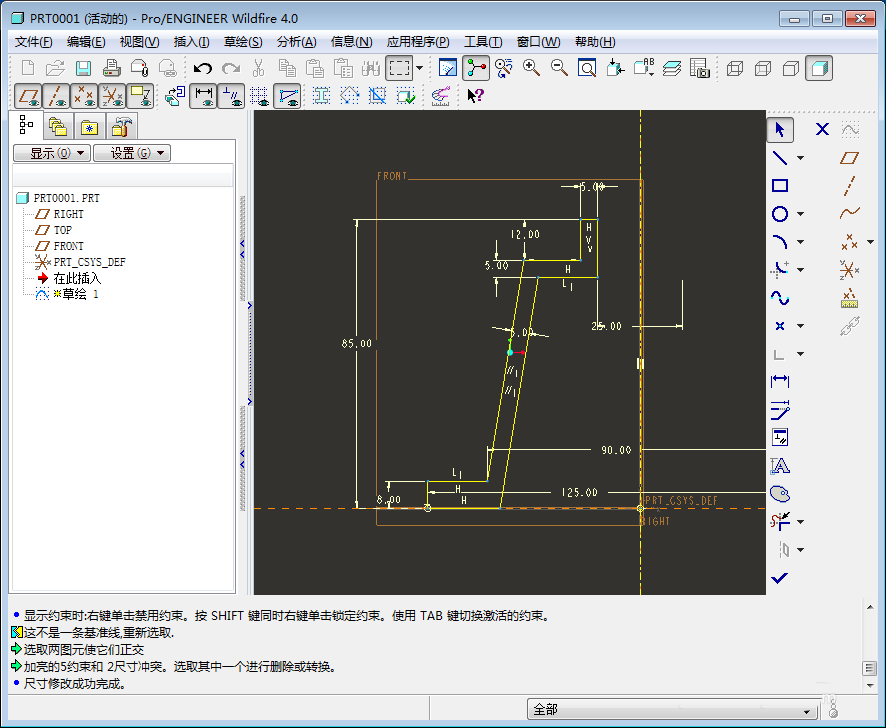
Task: Toggle sketch vertex display
Action: point(288,96)
